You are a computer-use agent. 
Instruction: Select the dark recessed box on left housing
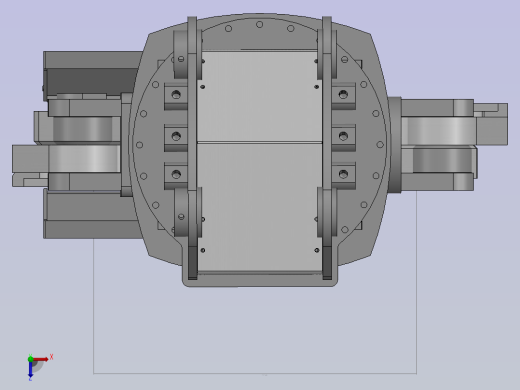[92, 81]
